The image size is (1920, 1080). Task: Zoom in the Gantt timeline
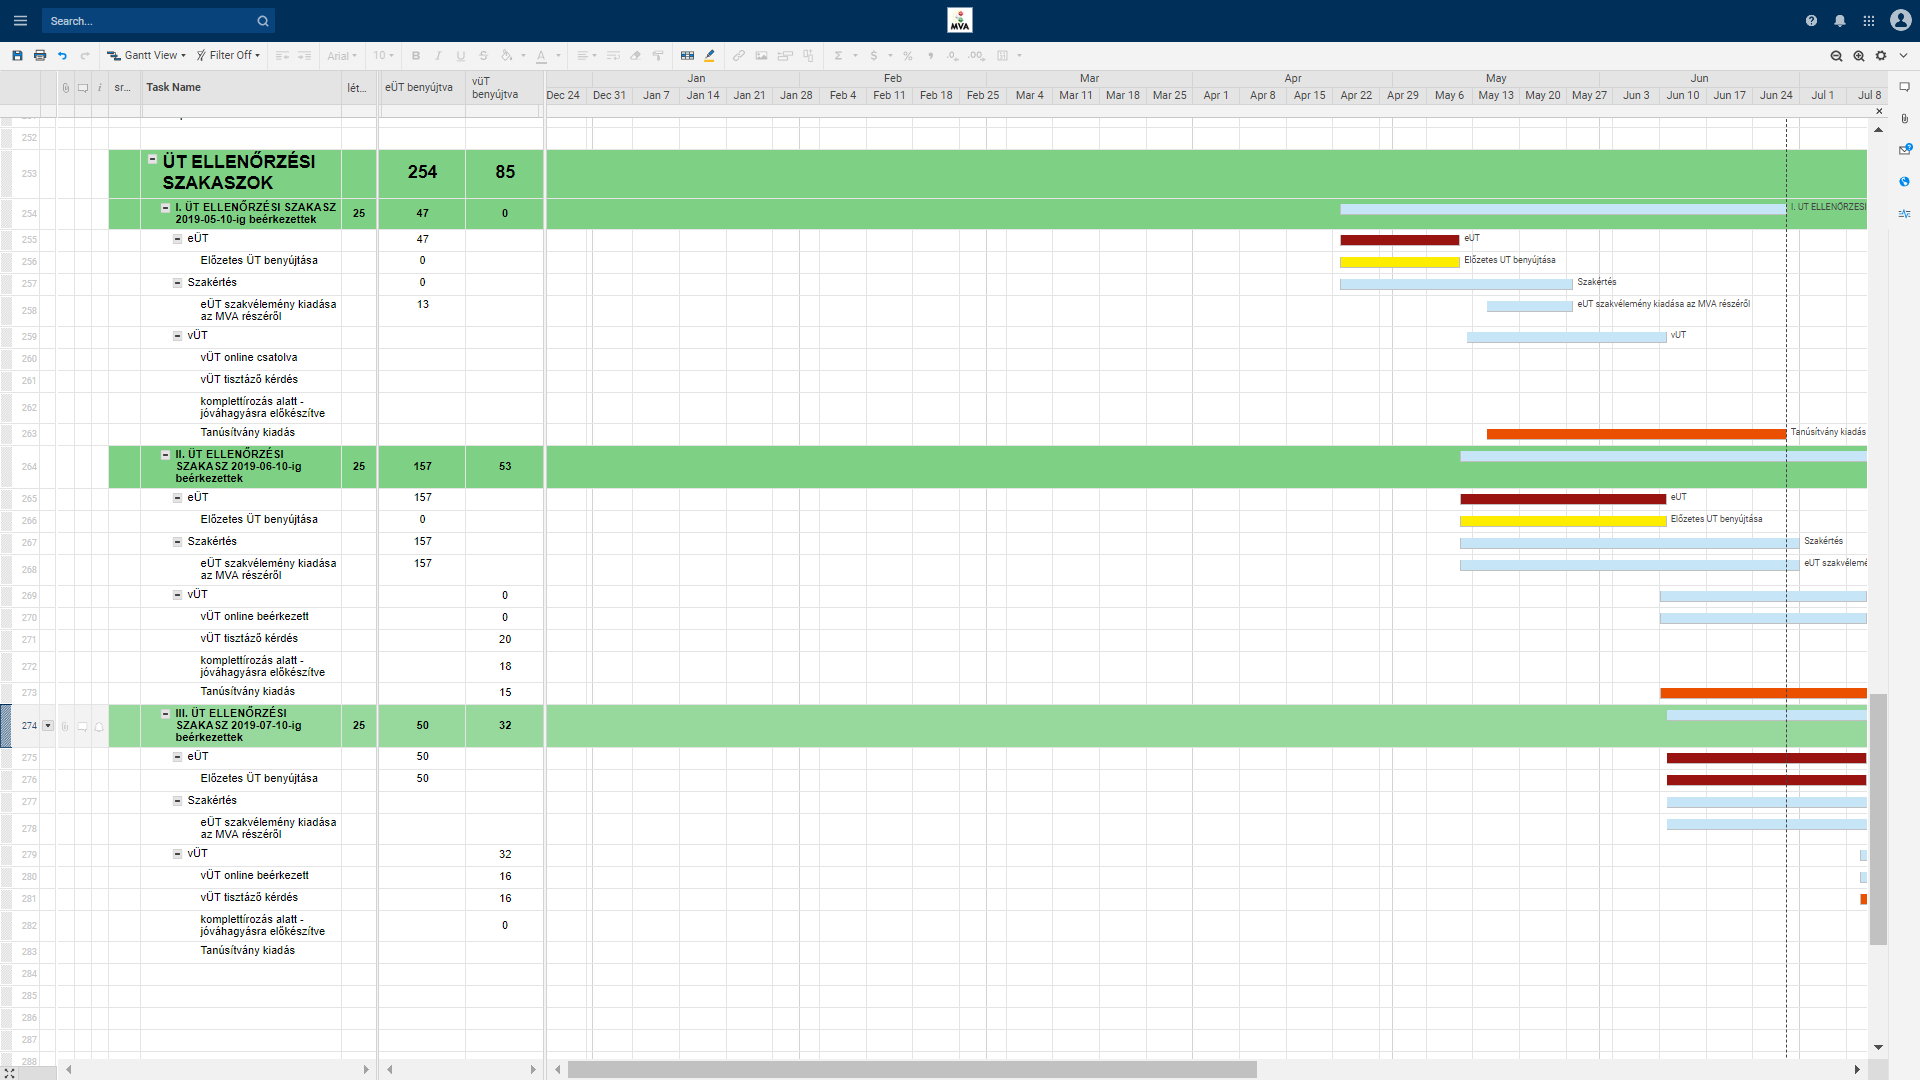[x=1859, y=56]
